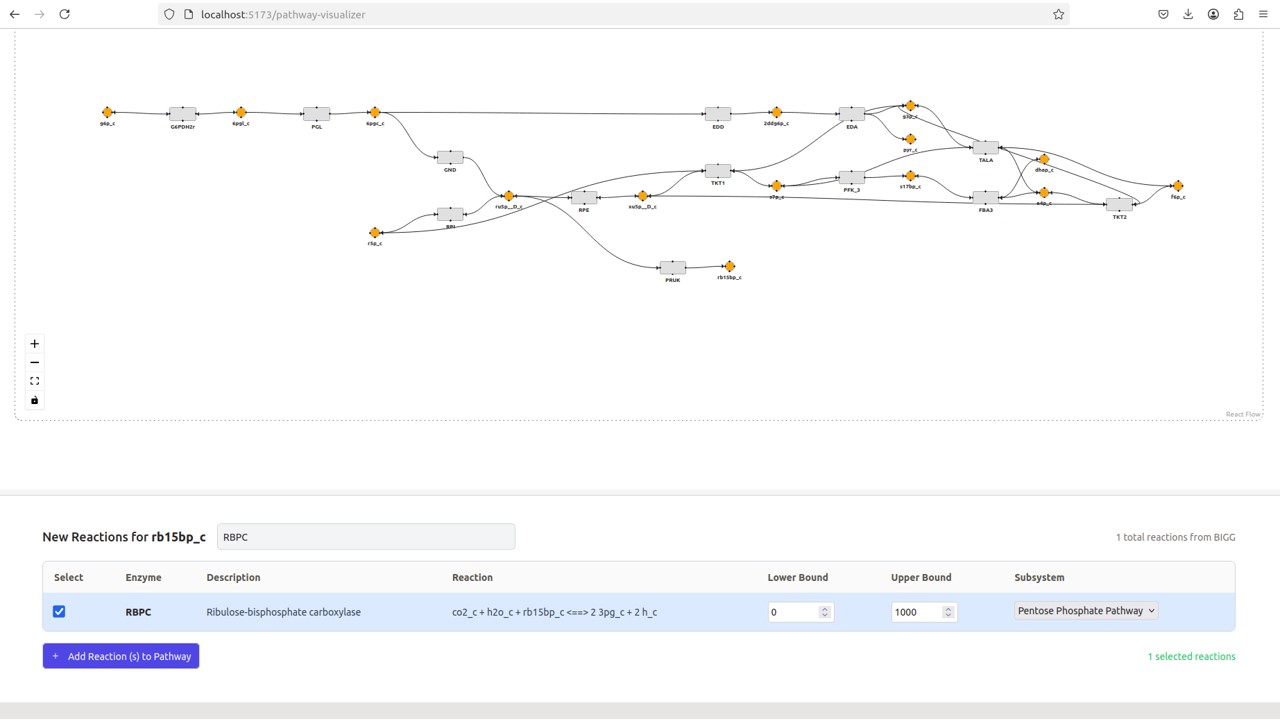Click the f6p_c metabolite node
Viewport: 1280px width, 720px height.
coord(1178,186)
